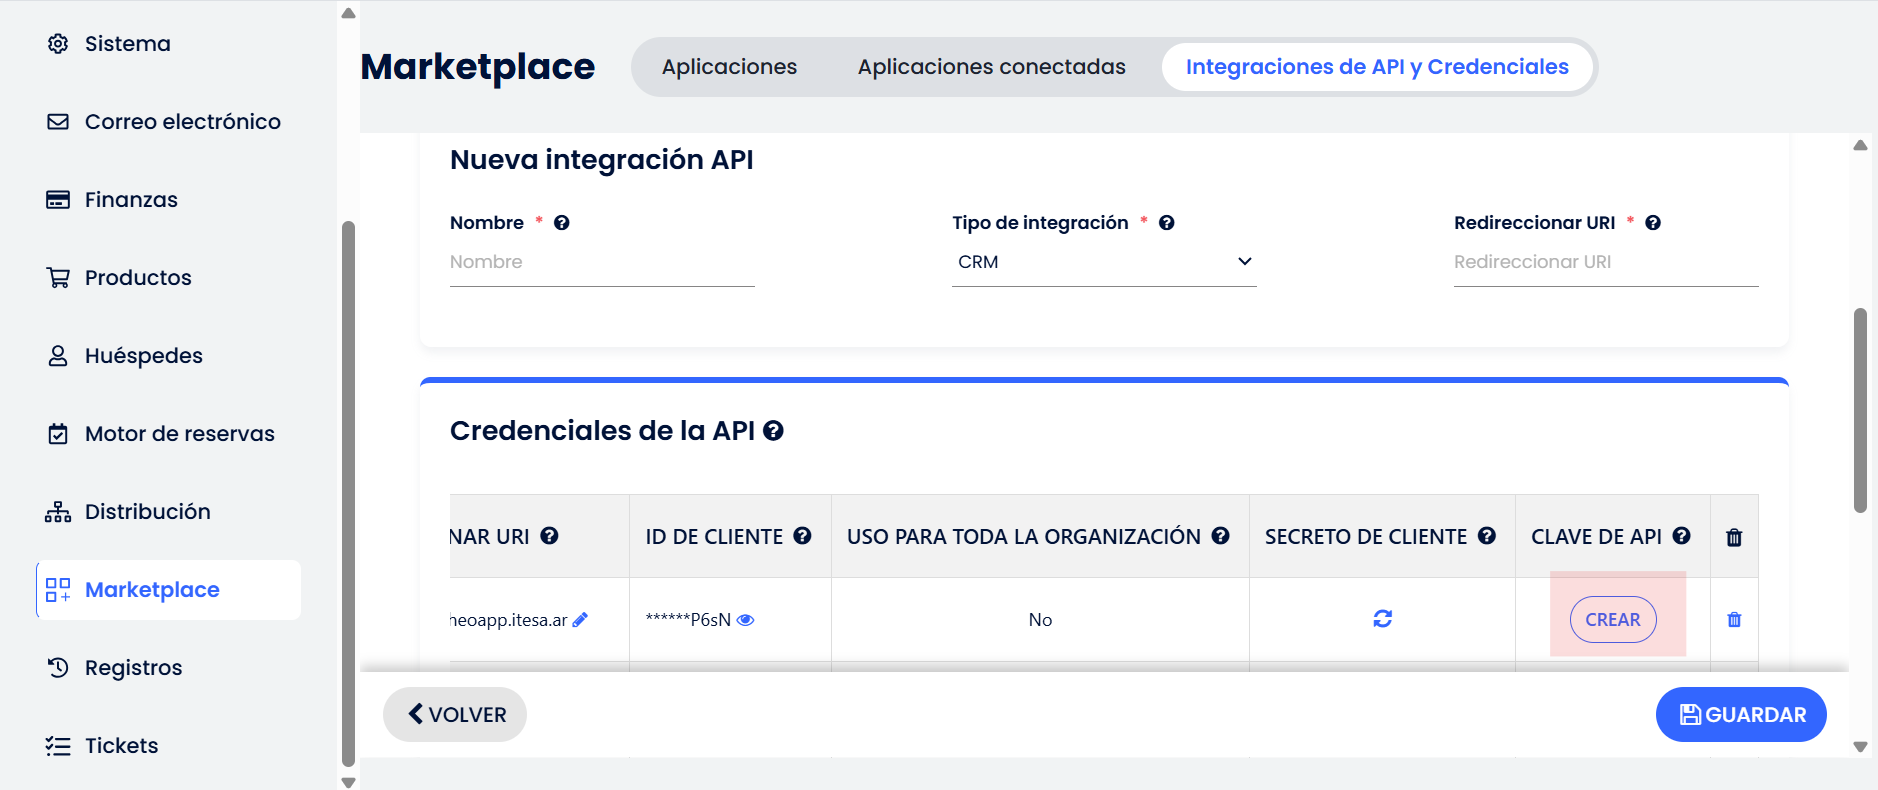
Task: Select Integraciones de API y Credenciales tab
Action: tap(1376, 67)
